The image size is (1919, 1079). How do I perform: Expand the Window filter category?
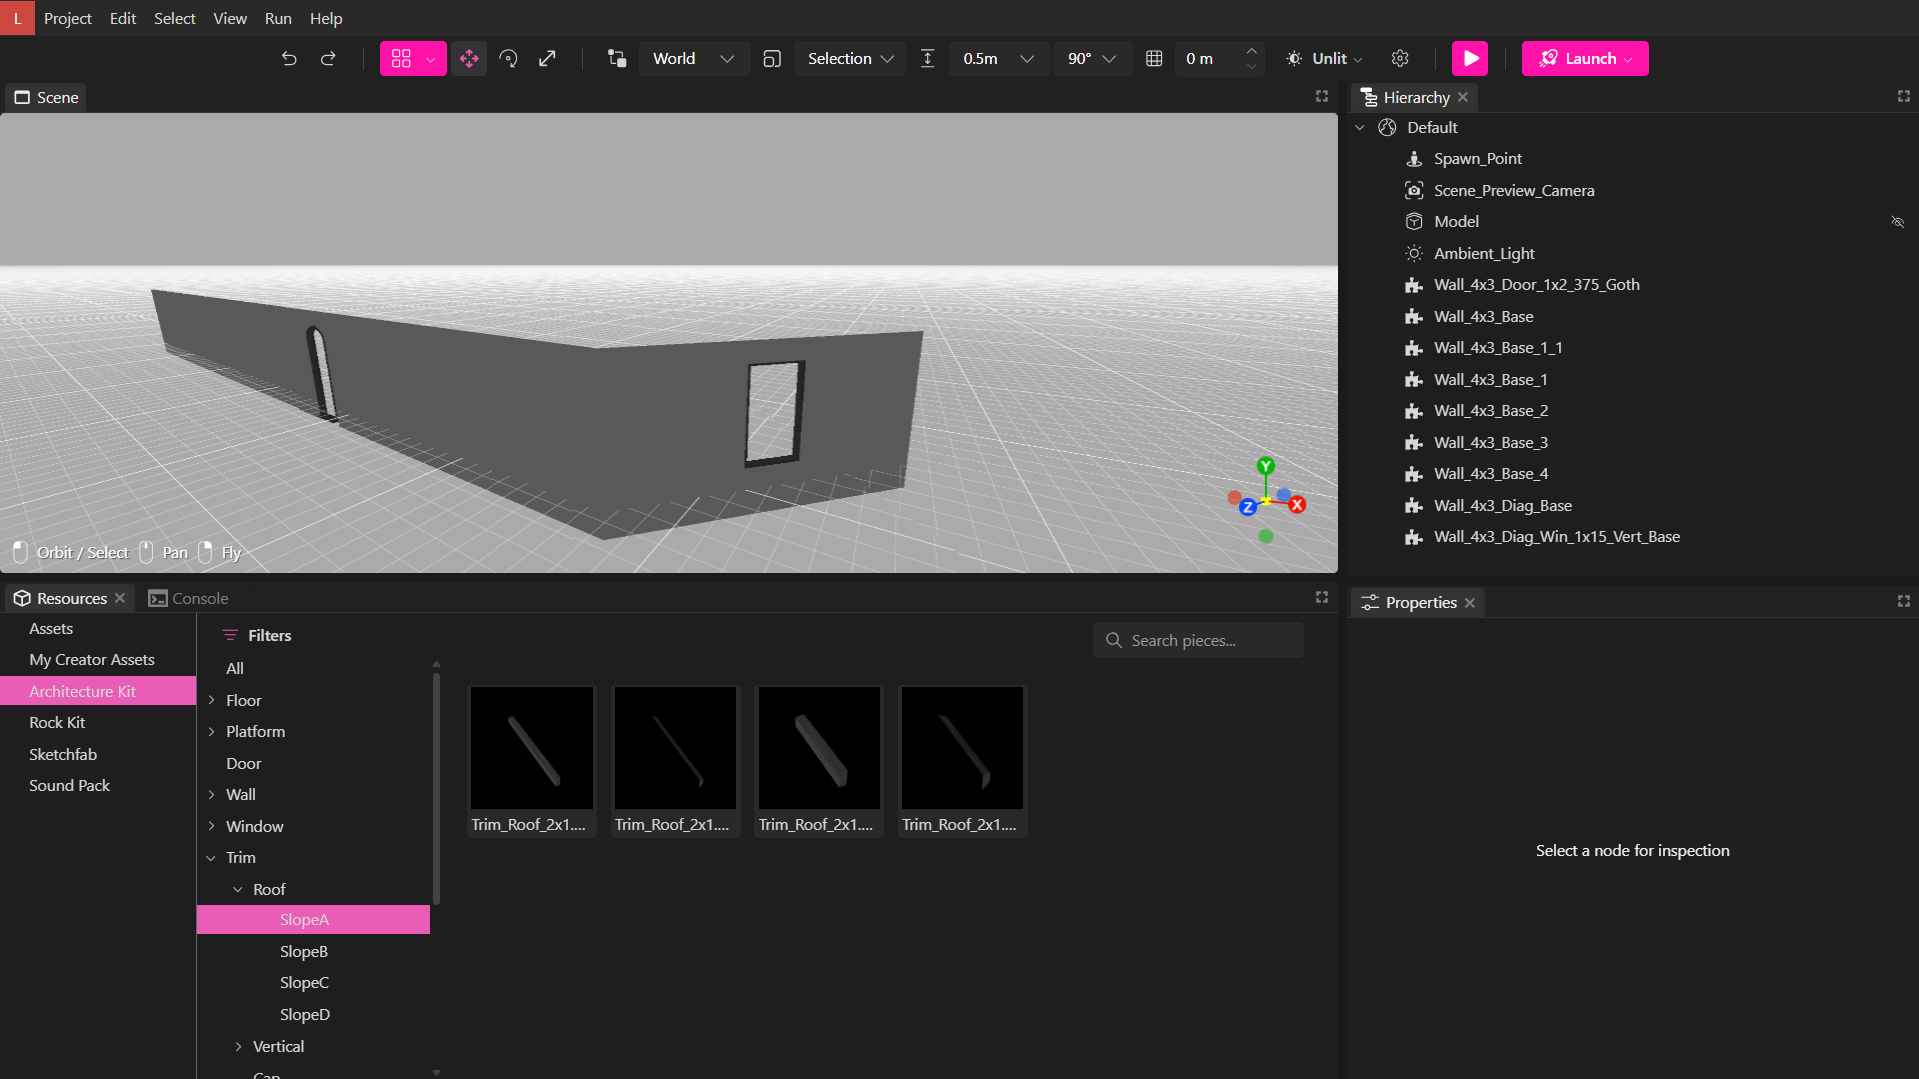211,827
